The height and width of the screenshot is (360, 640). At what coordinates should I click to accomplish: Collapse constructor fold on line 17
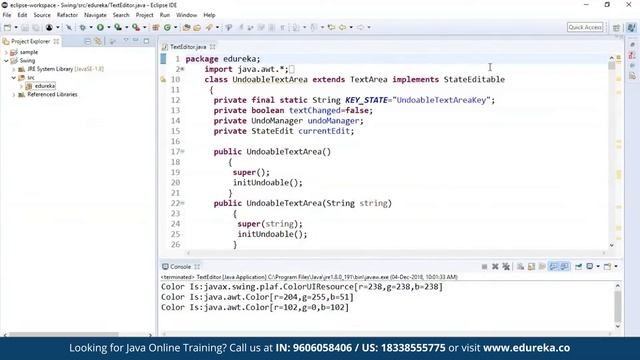(x=182, y=151)
